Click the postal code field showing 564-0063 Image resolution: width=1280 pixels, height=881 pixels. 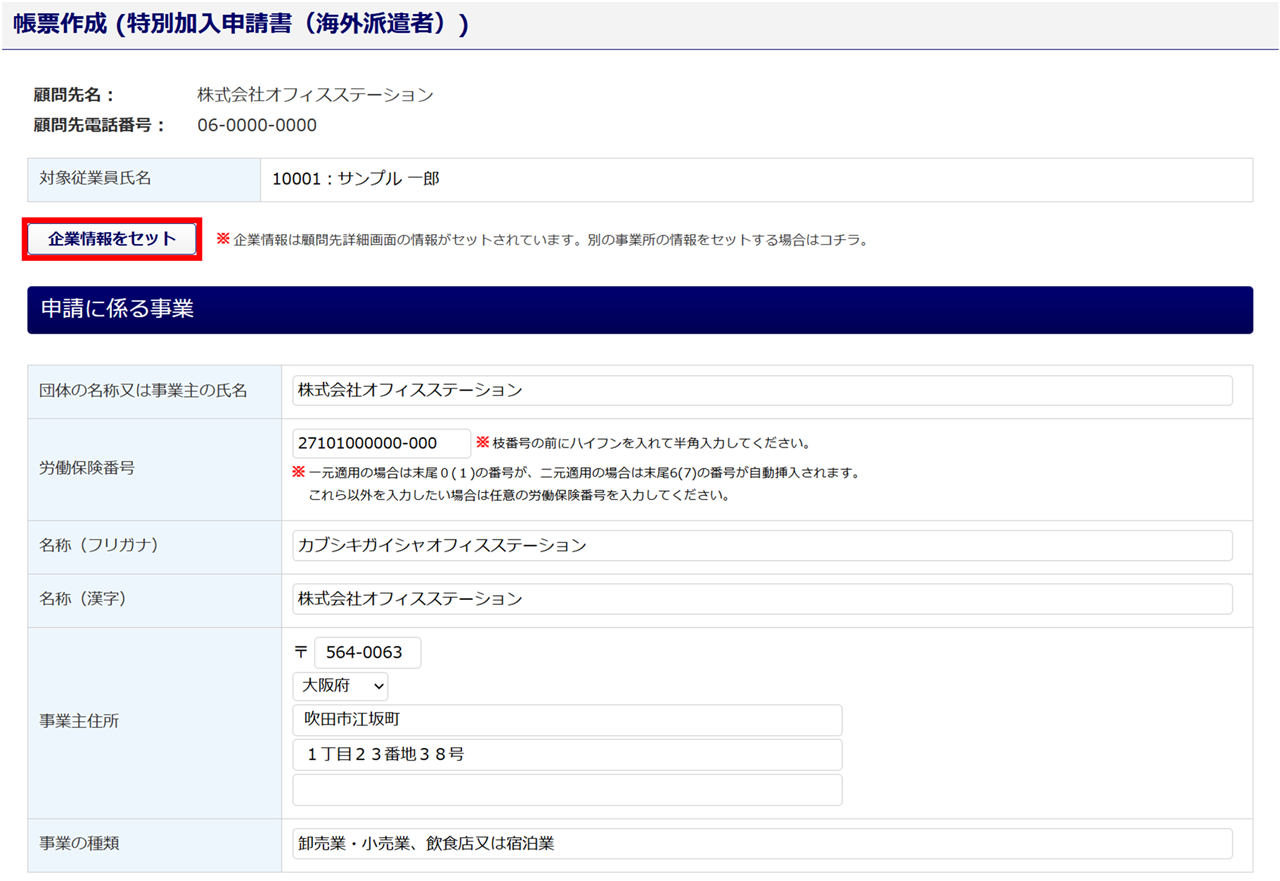(367, 653)
